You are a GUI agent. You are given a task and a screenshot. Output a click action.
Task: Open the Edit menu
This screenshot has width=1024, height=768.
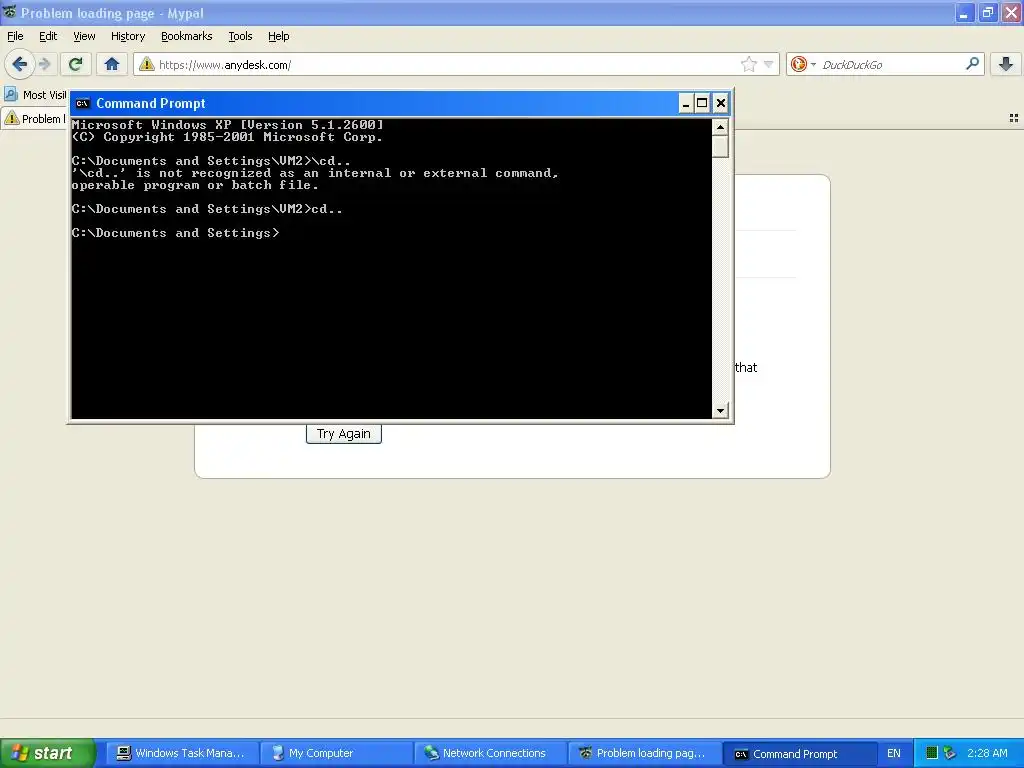48,36
